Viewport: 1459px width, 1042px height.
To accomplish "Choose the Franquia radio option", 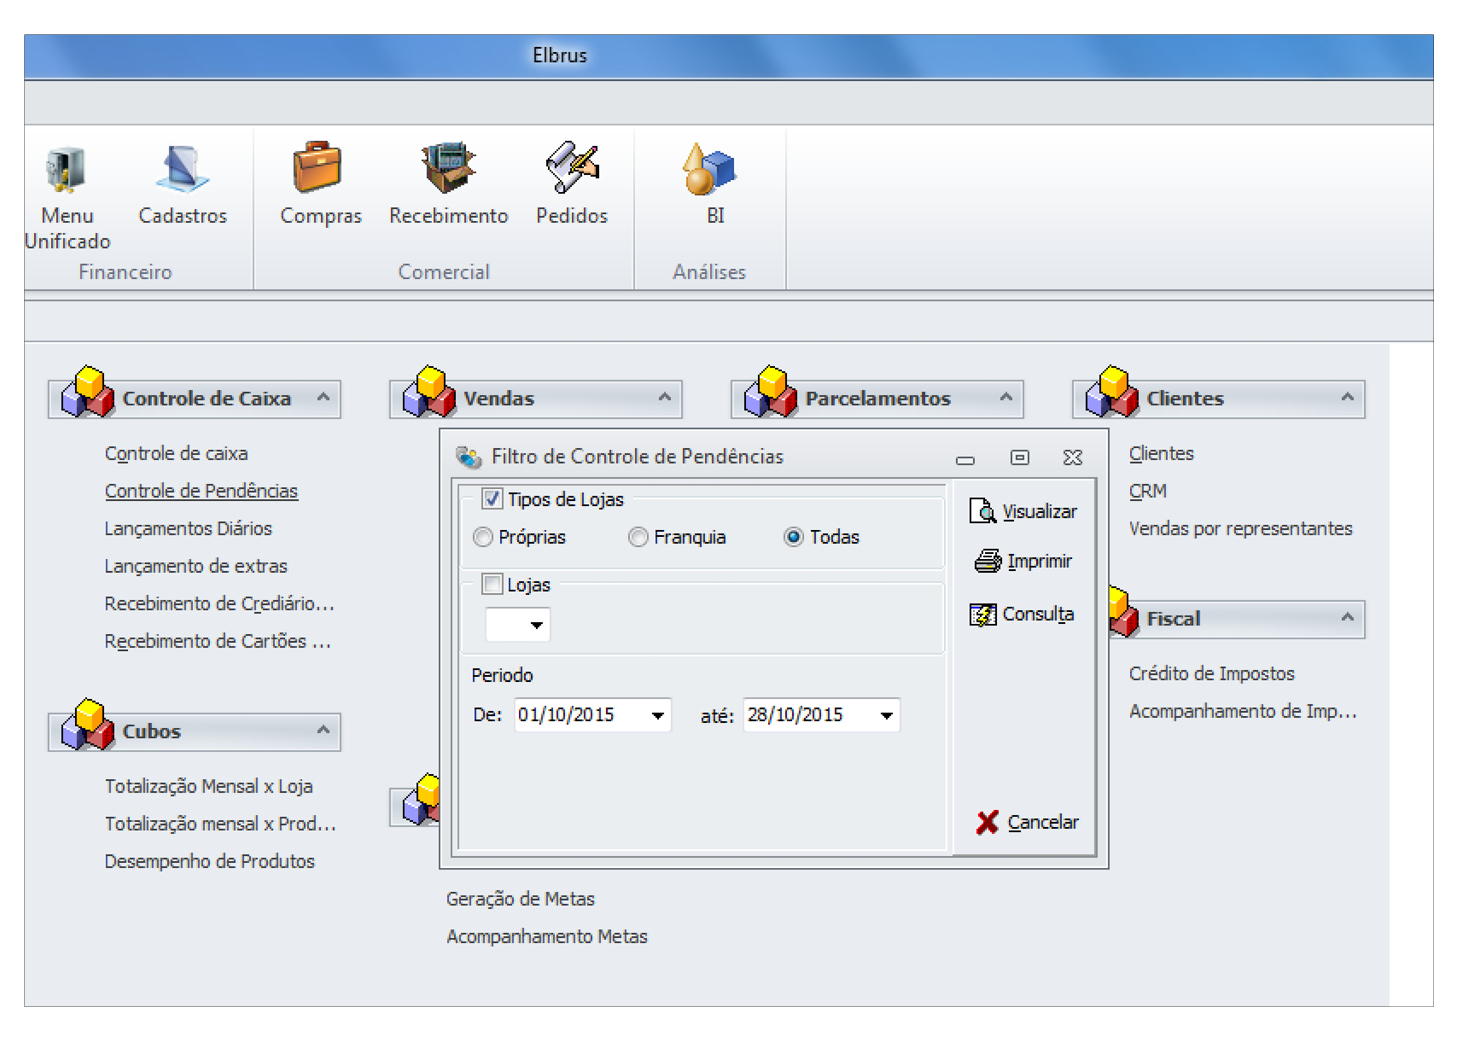I will pyautogui.click(x=638, y=537).
